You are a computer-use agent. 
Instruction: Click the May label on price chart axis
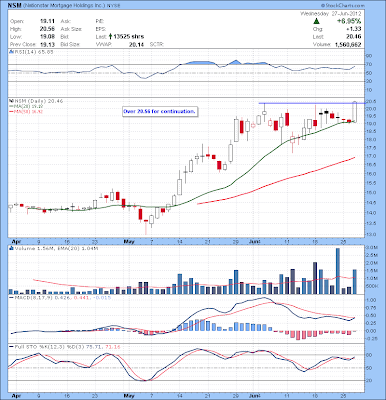(129, 241)
